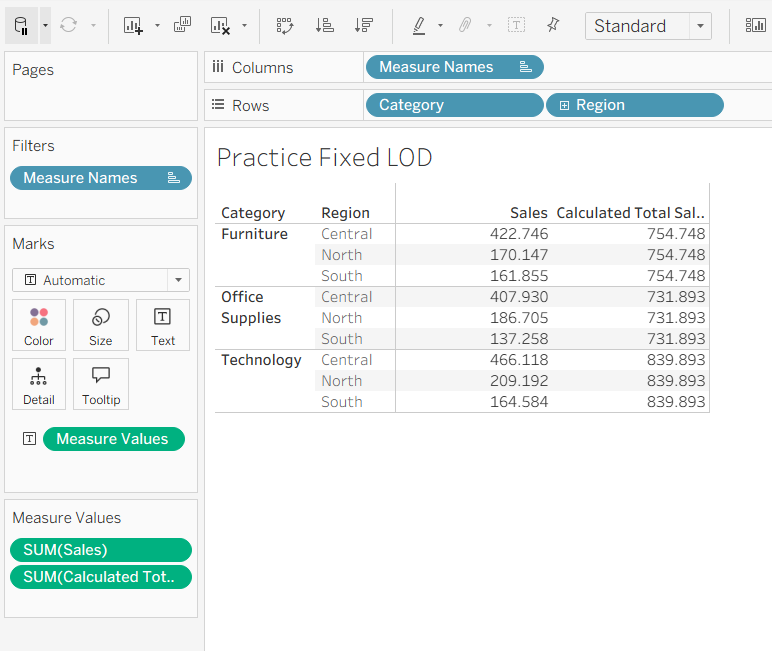The width and height of the screenshot is (772, 651).
Task: Select the Category pill on Rows shelf
Action: [454, 105]
